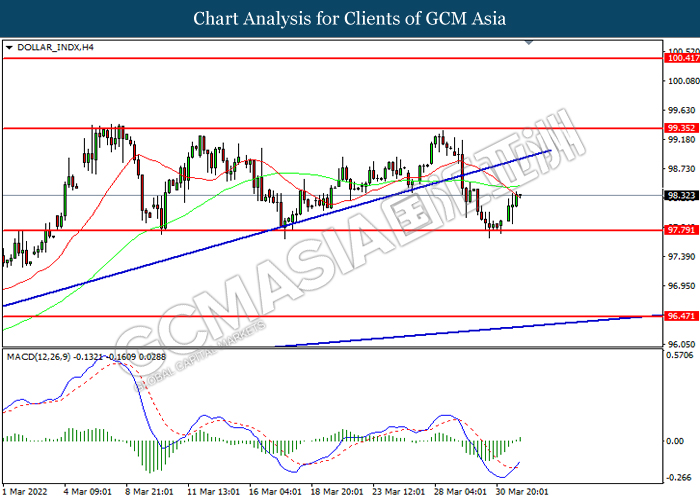The image size is (700, 500).
Task: Click the 30 Mar 20:01 time label
Action: pyautogui.click(x=521, y=492)
